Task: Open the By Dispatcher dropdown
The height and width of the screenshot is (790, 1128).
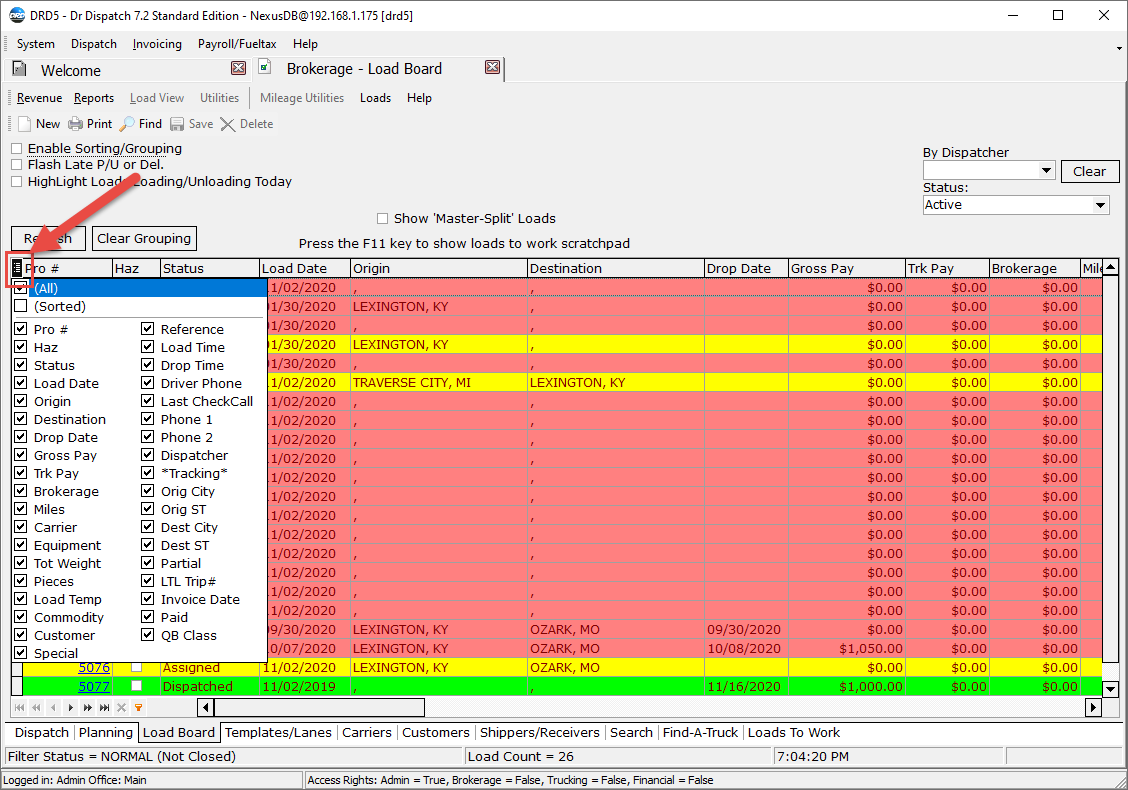Action: point(1046,171)
